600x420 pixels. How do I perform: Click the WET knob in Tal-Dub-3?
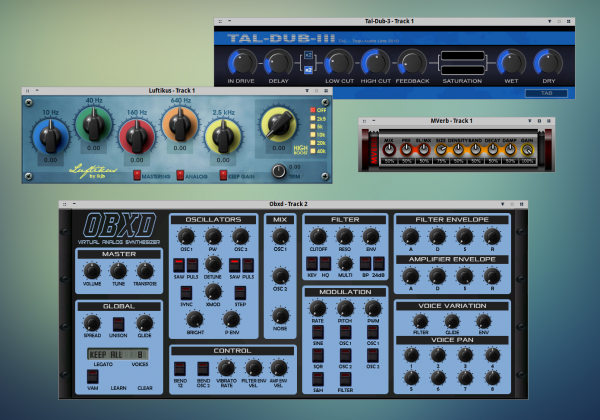pyautogui.click(x=511, y=62)
